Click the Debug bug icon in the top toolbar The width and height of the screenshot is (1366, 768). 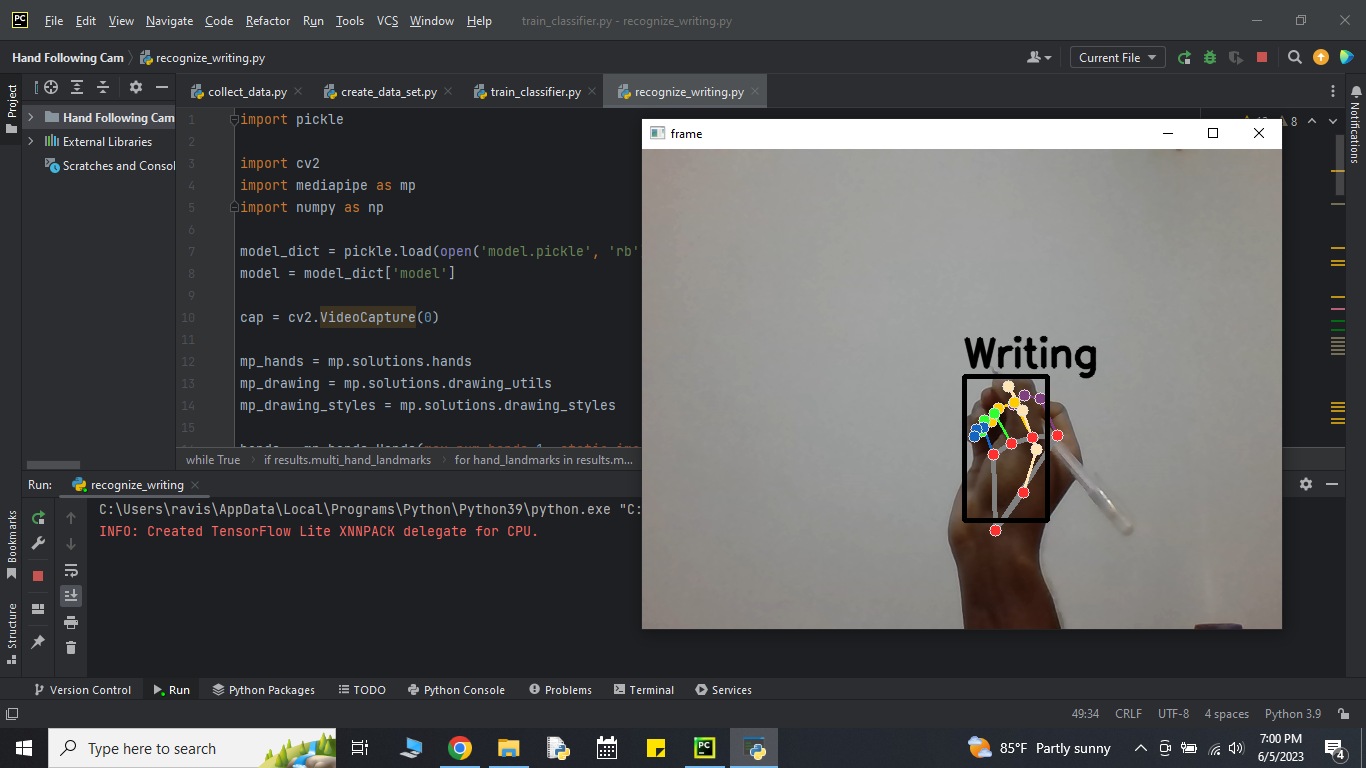click(x=1210, y=58)
